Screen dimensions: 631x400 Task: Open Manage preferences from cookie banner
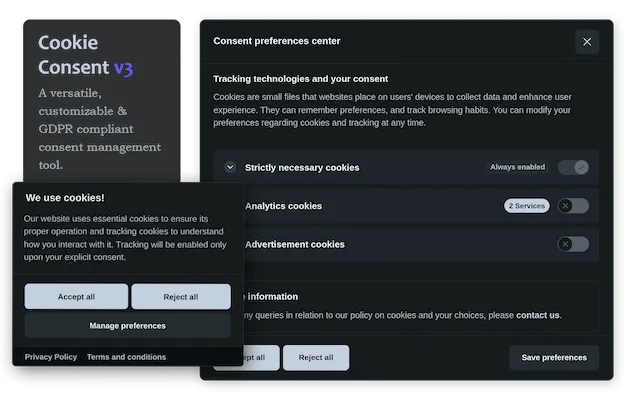128,325
